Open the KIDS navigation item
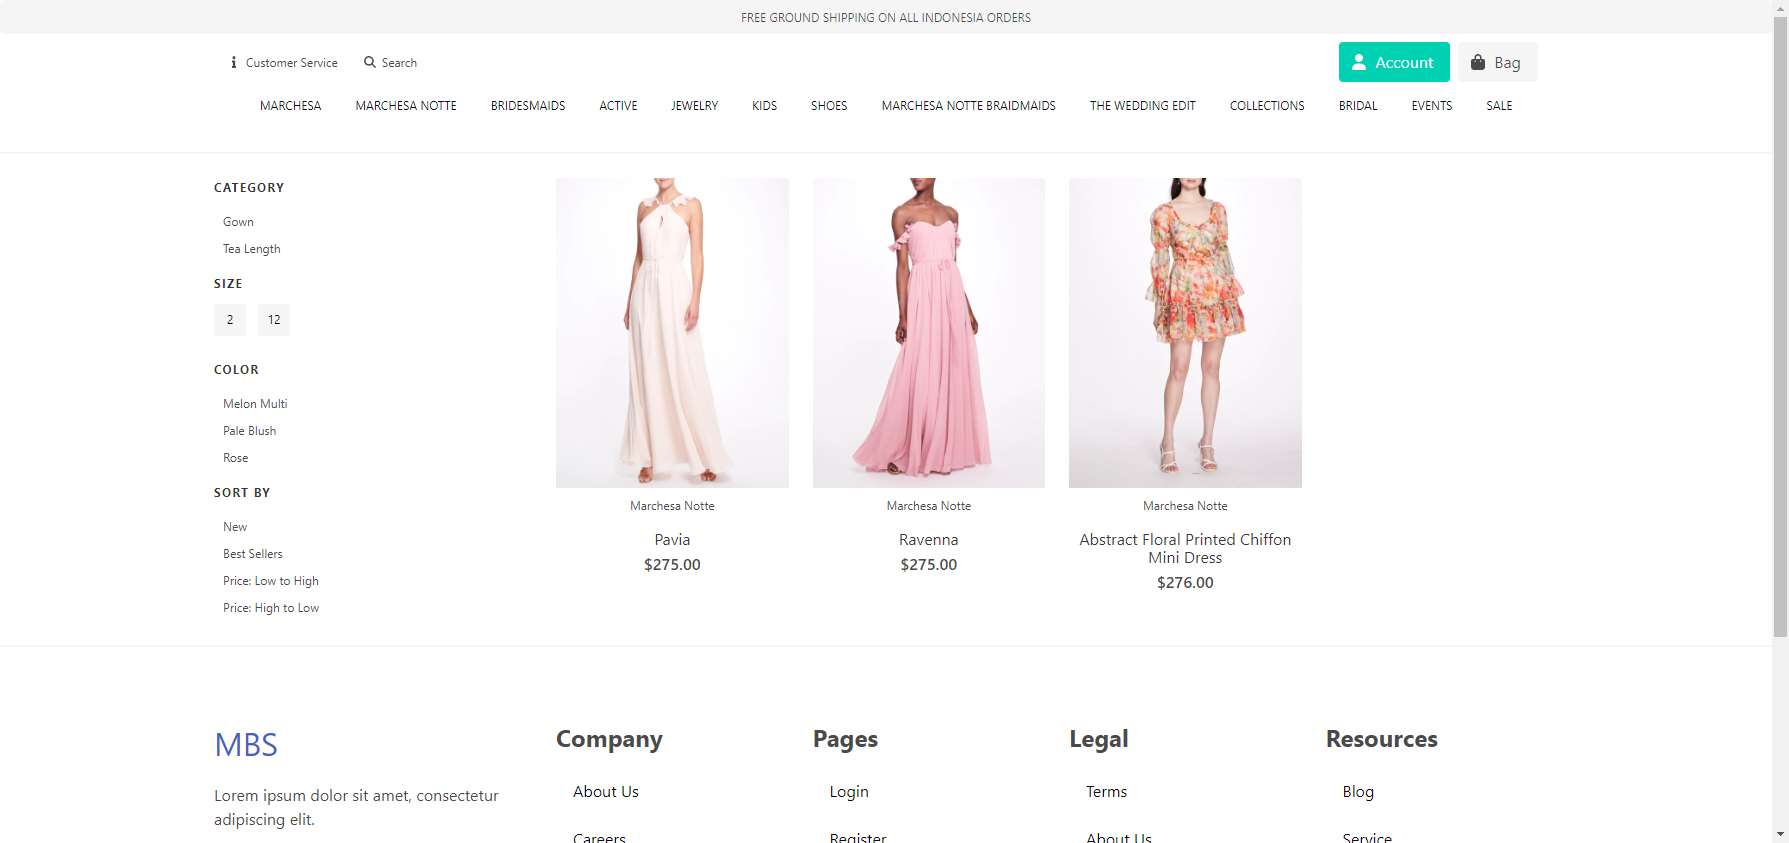This screenshot has height=843, width=1789. tap(765, 106)
